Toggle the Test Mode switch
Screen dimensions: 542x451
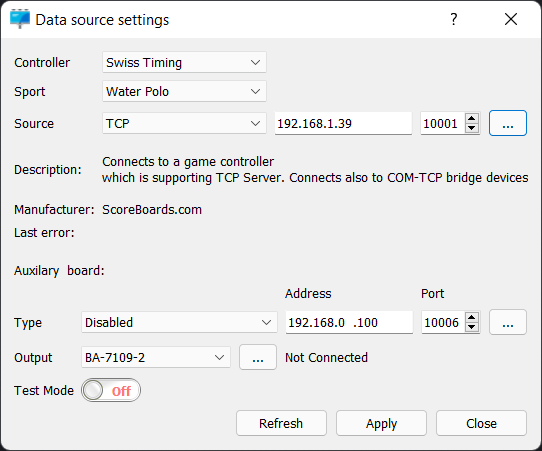(x=111, y=390)
